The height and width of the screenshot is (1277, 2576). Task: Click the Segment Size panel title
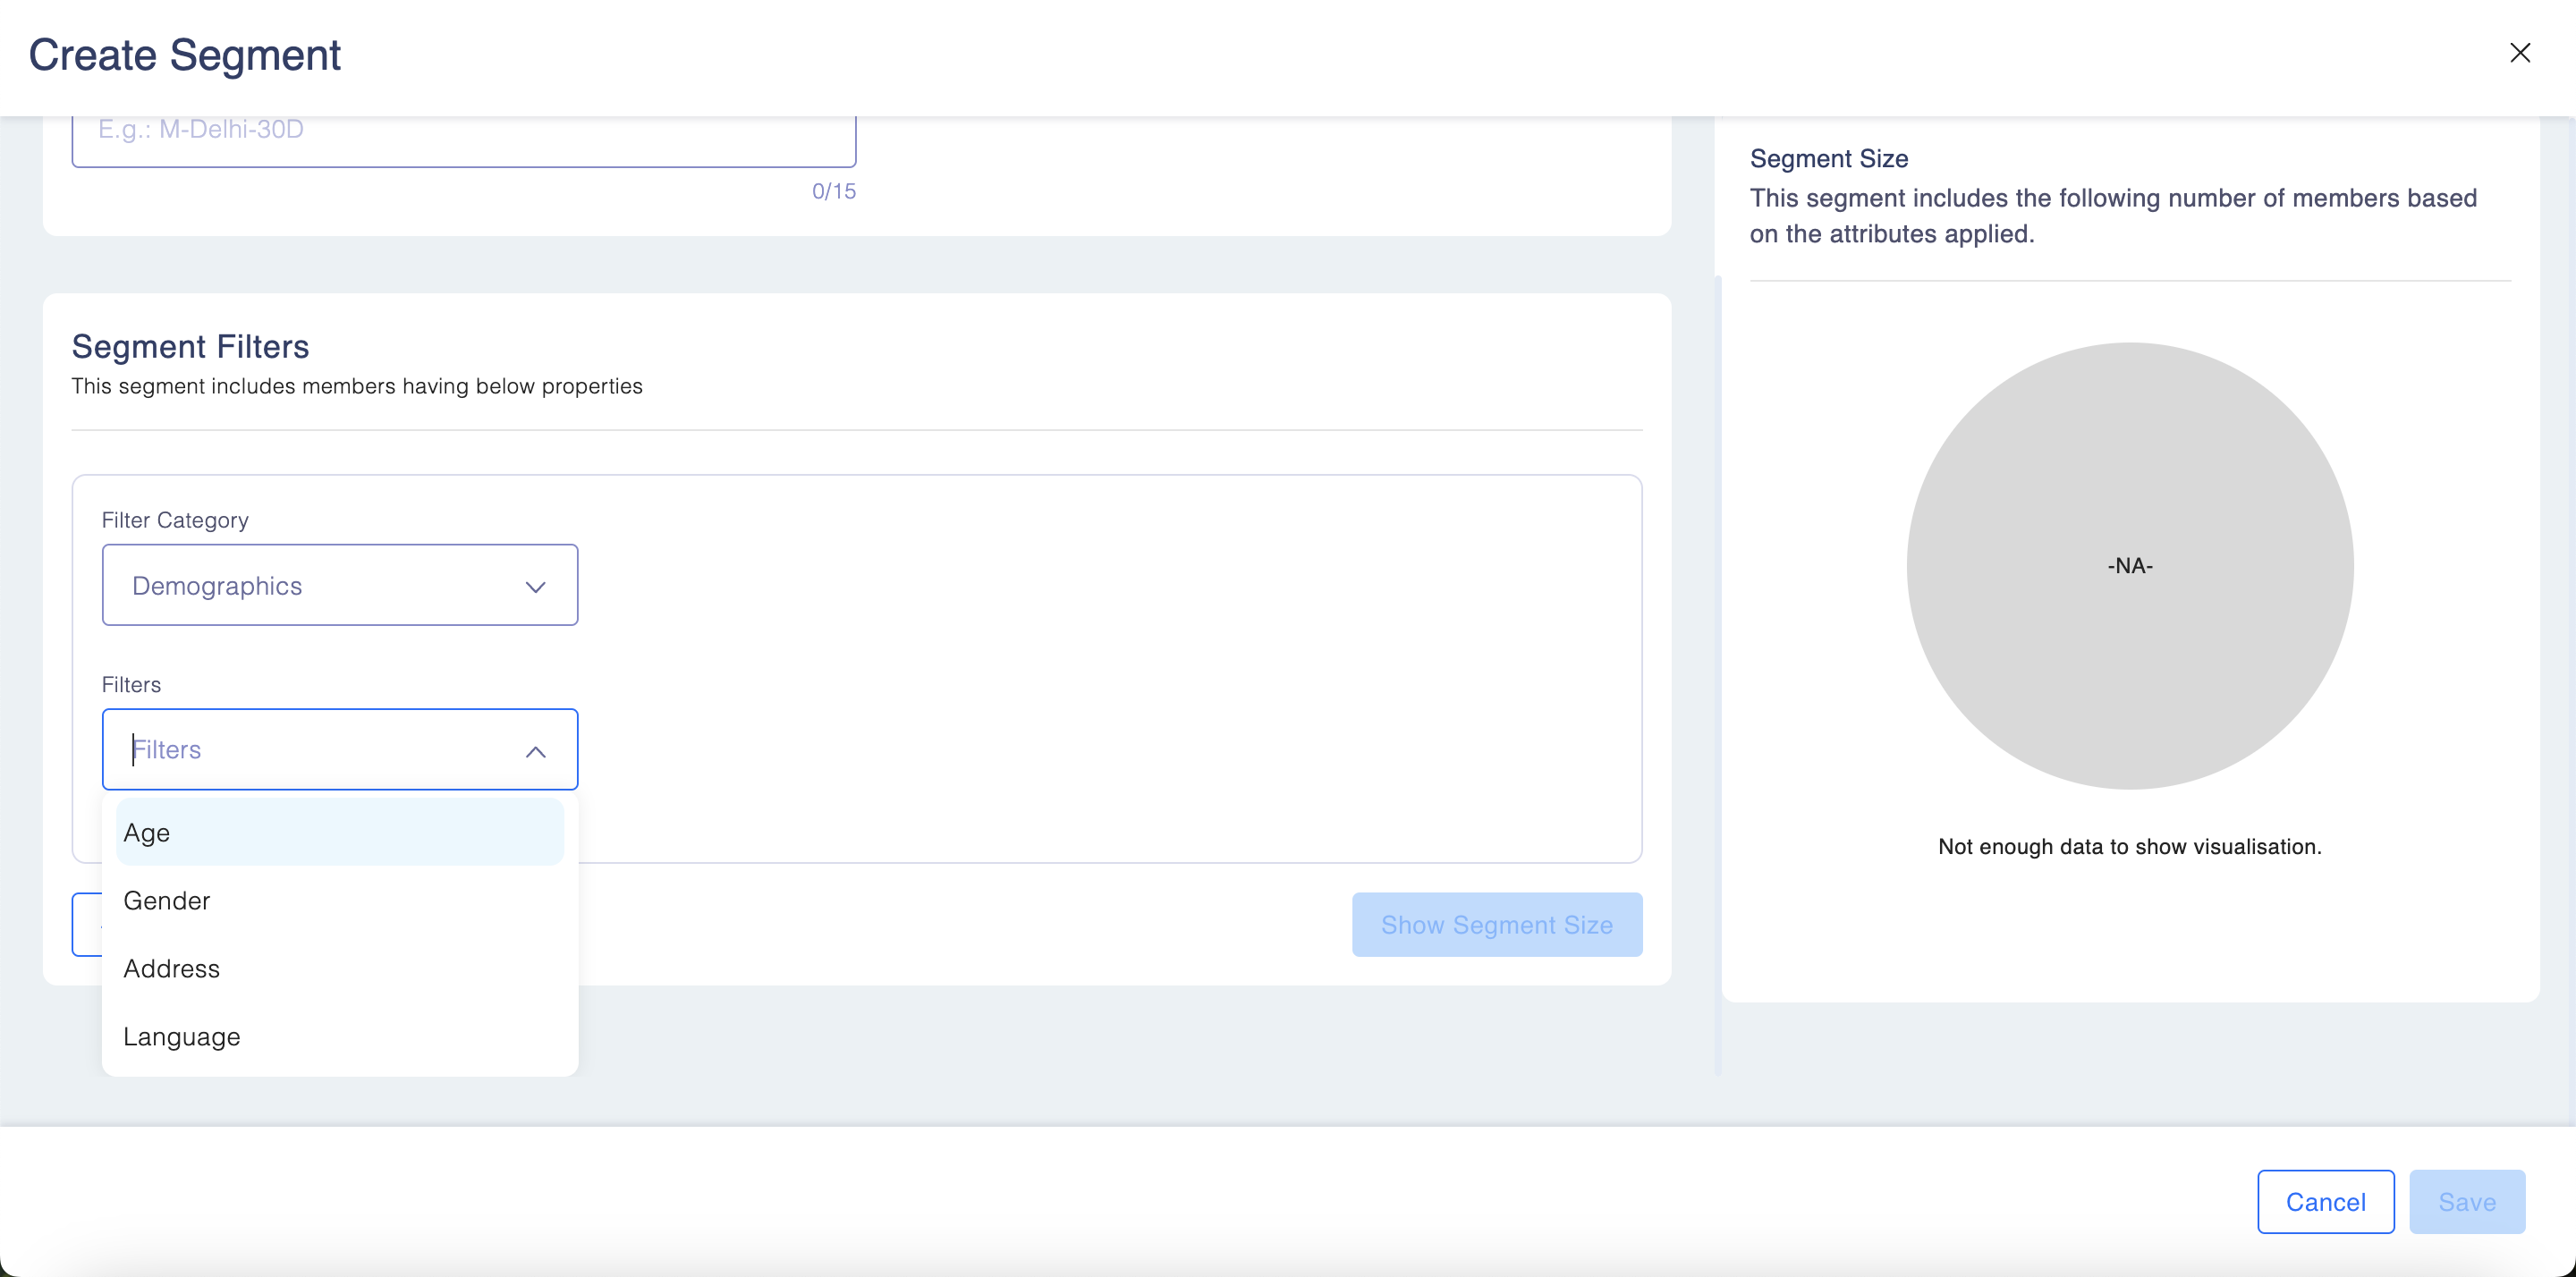[x=1828, y=158]
